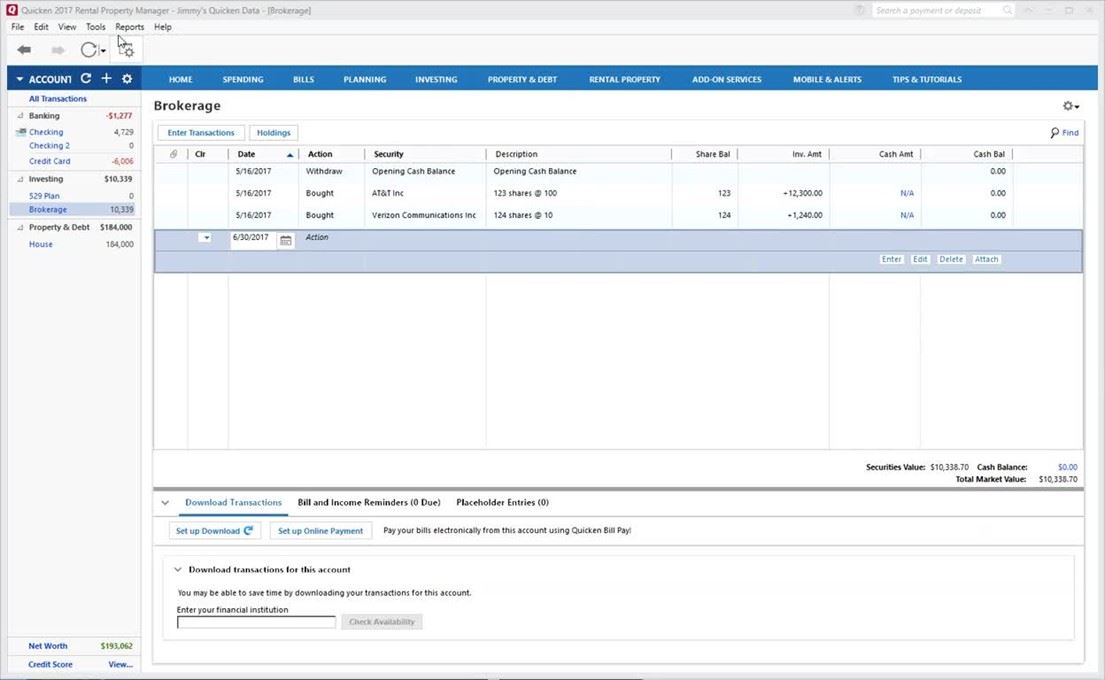Open the calendar date picker icon

click(286, 239)
